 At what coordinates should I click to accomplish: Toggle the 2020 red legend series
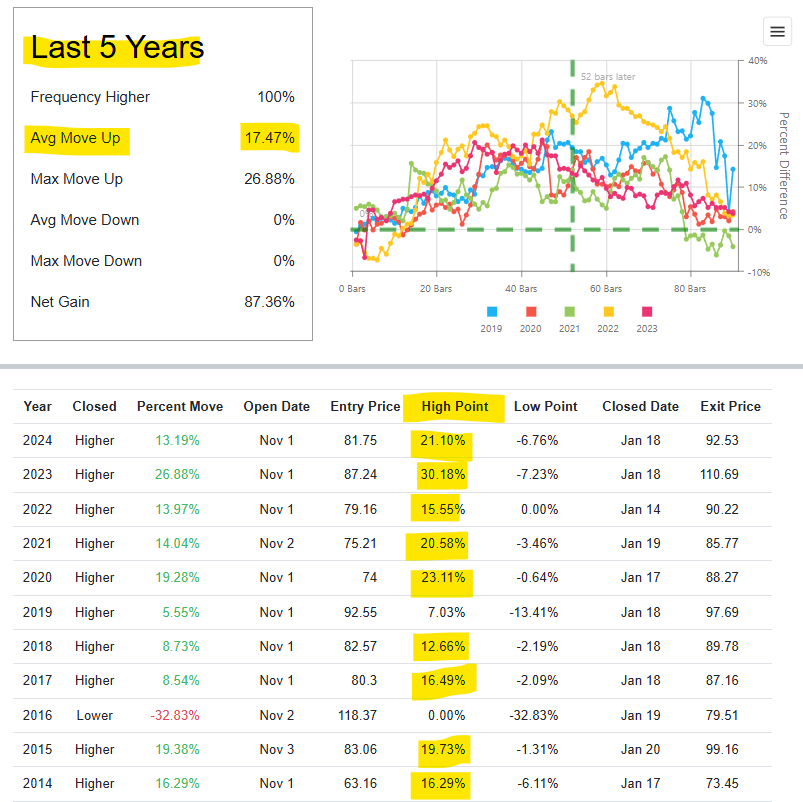tap(531, 320)
